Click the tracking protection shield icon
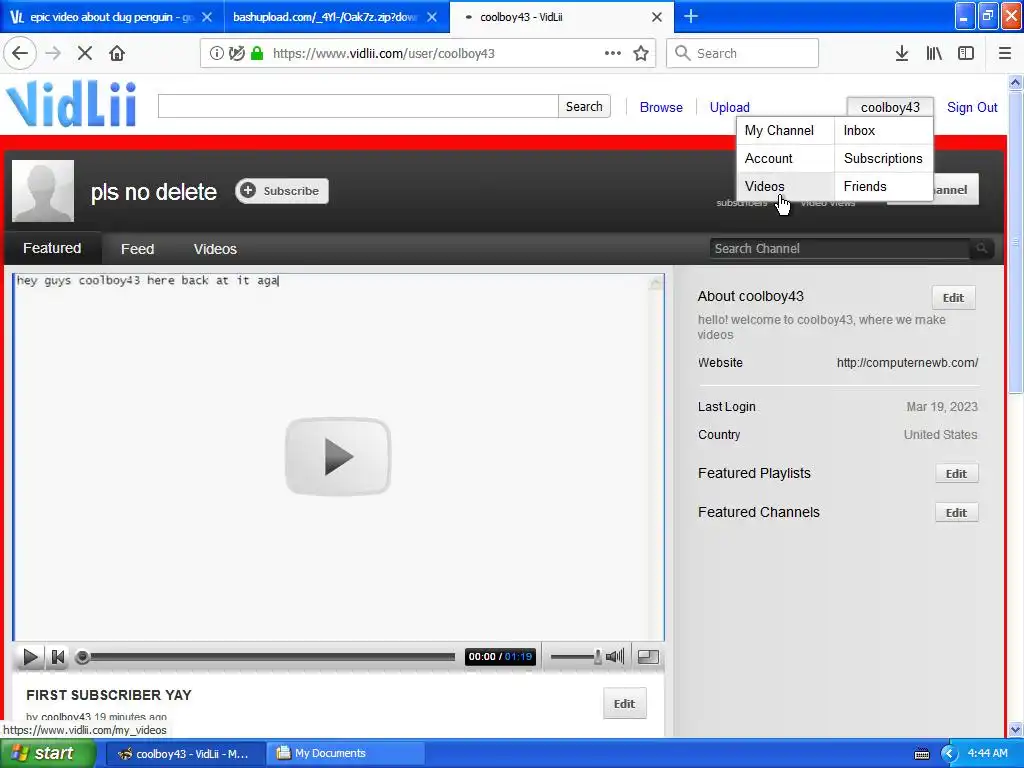Screen dimensions: 1024x768 tap(237, 53)
